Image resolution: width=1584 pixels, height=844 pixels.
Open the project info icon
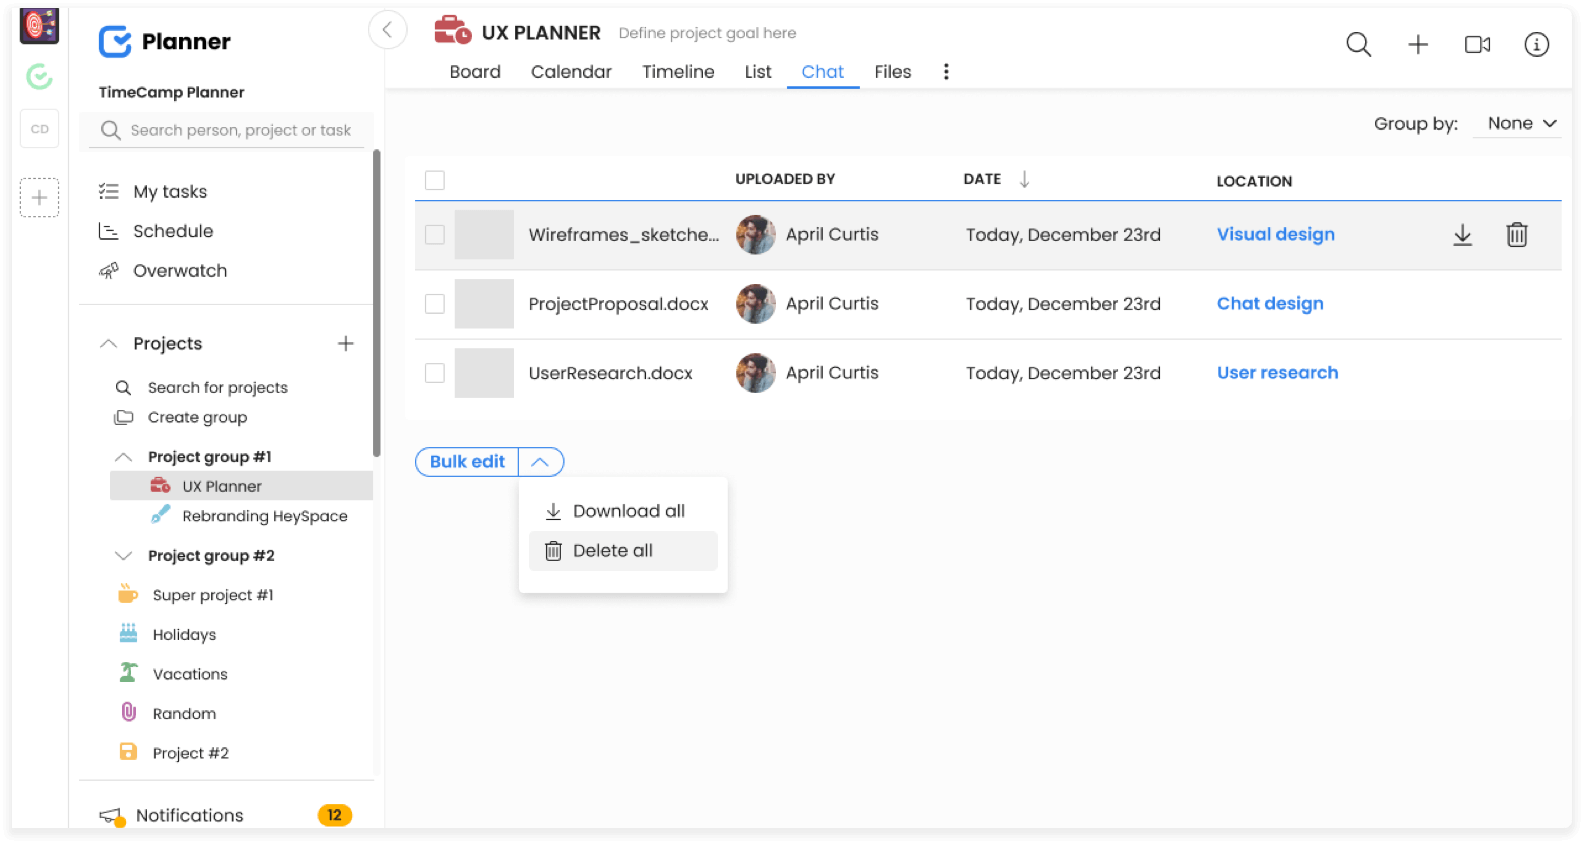(x=1536, y=44)
